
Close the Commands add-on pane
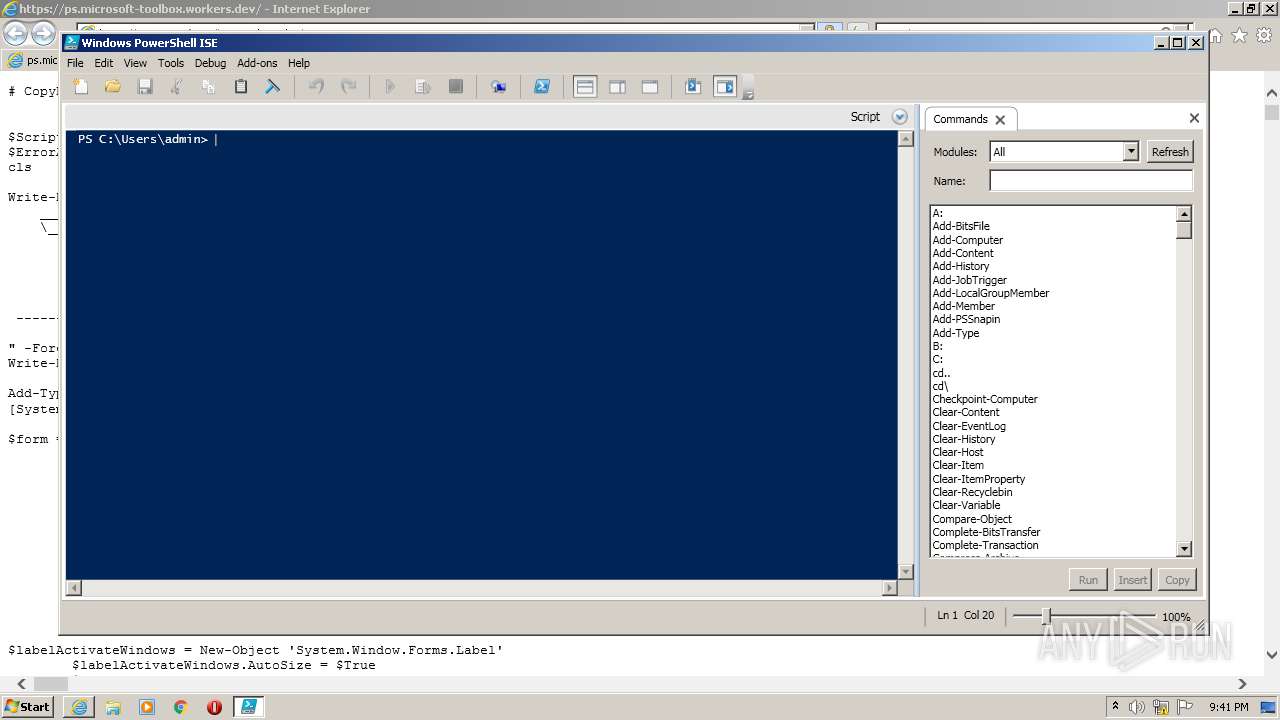pyautogui.click(x=1194, y=118)
